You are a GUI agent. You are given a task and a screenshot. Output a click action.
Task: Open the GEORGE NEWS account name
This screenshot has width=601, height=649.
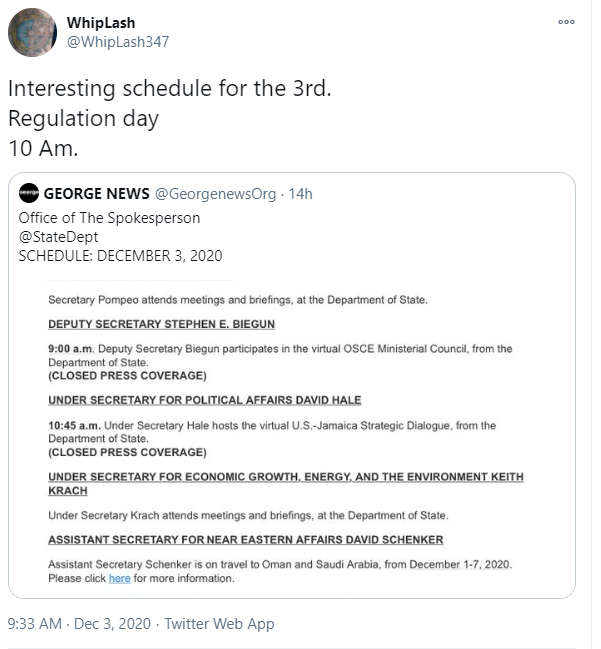[x=96, y=194]
